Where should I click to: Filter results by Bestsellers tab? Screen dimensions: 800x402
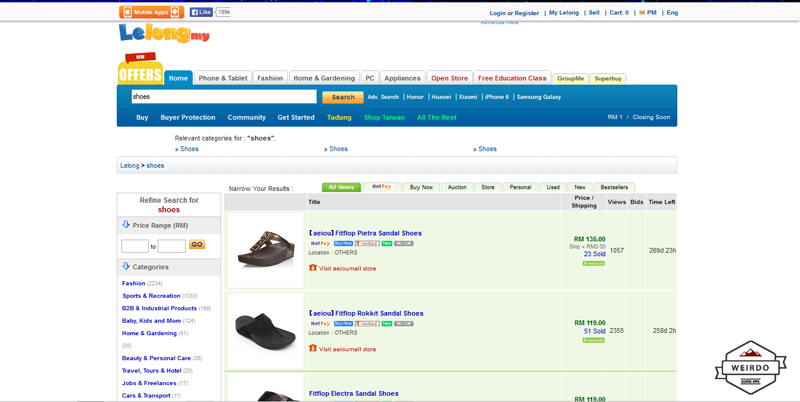click(614, 187)
